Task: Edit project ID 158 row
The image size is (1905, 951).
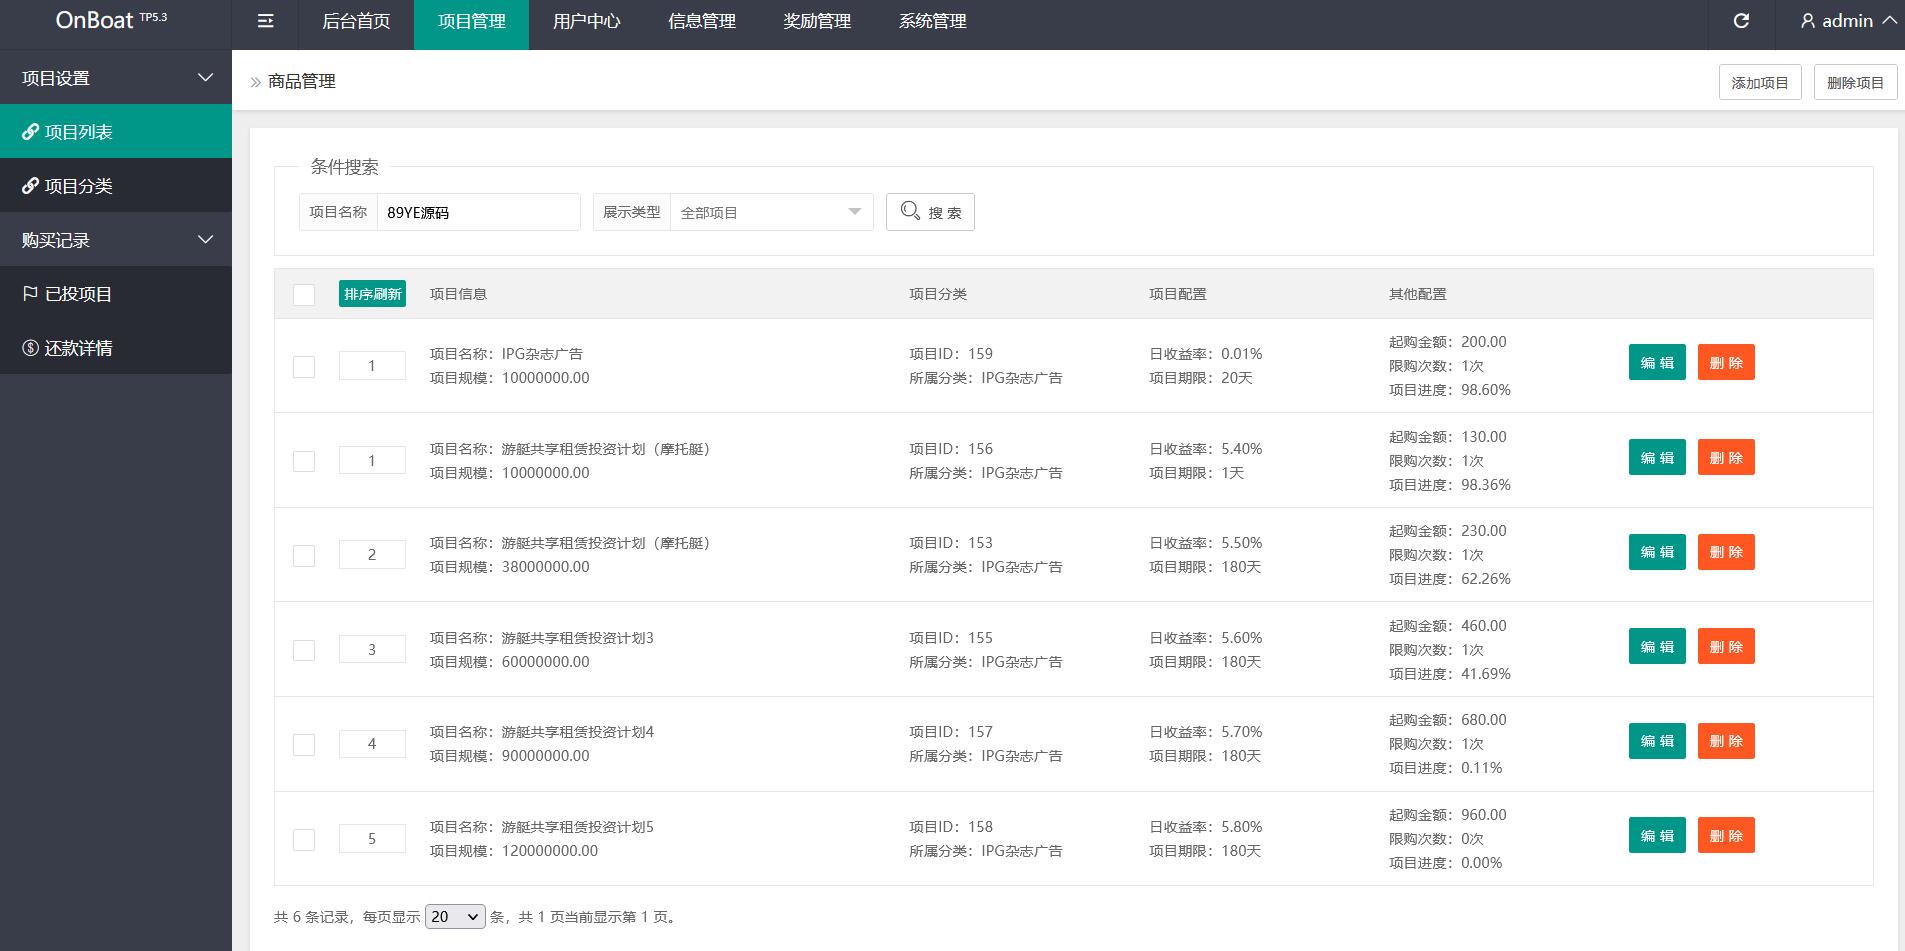Action: [1657, 835]
